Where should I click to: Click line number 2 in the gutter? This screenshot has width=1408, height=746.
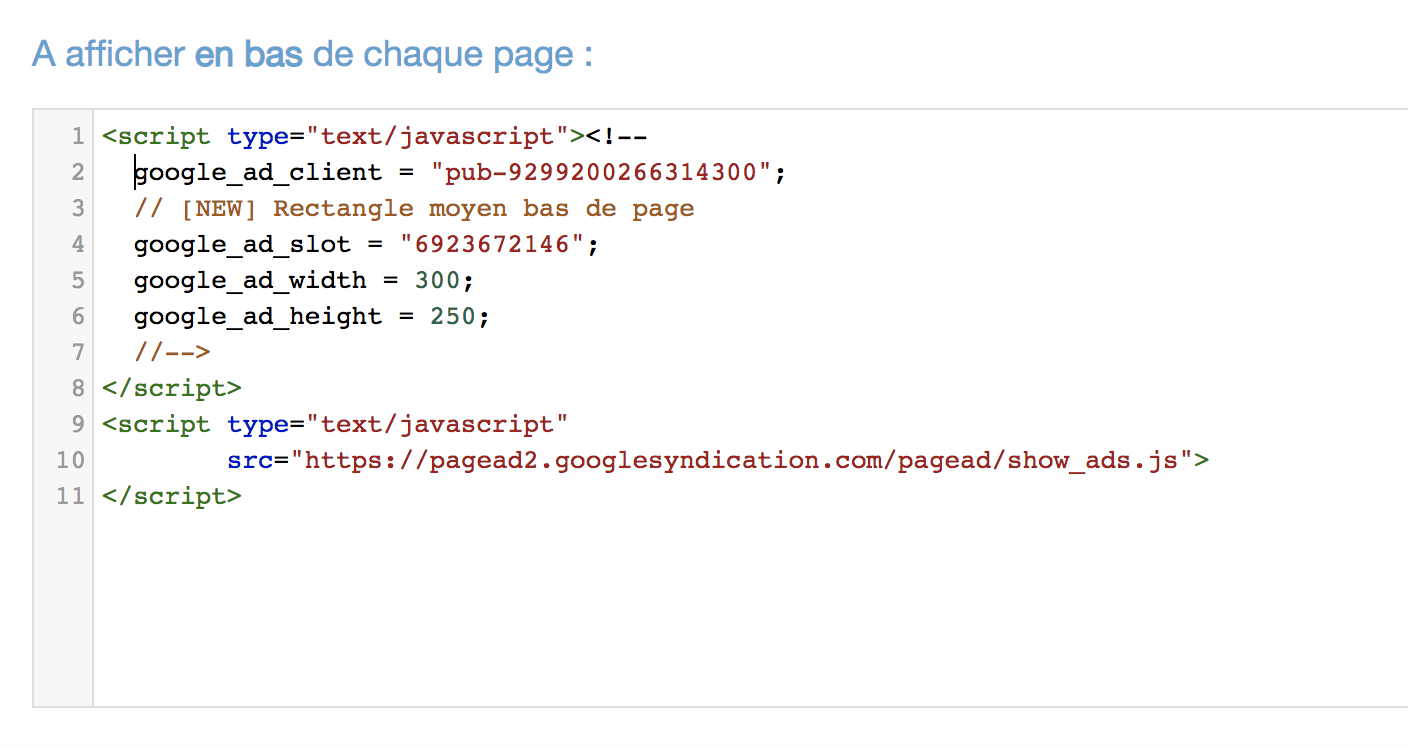tap(78, 172)
